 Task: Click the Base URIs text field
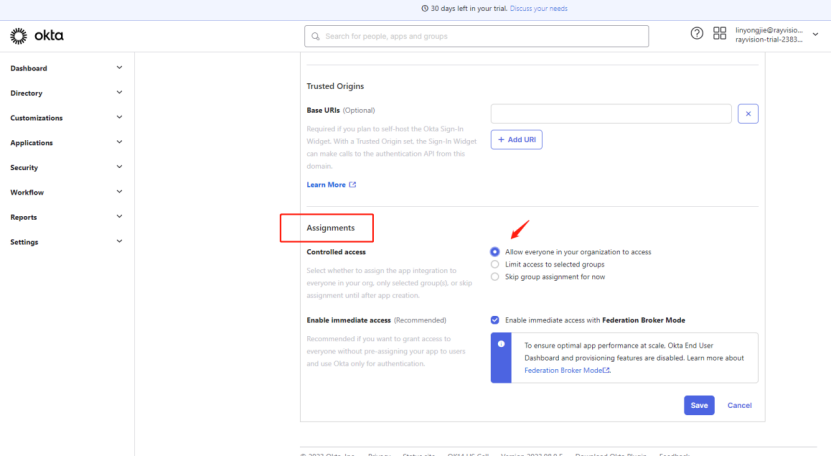(x=610, y=113)
